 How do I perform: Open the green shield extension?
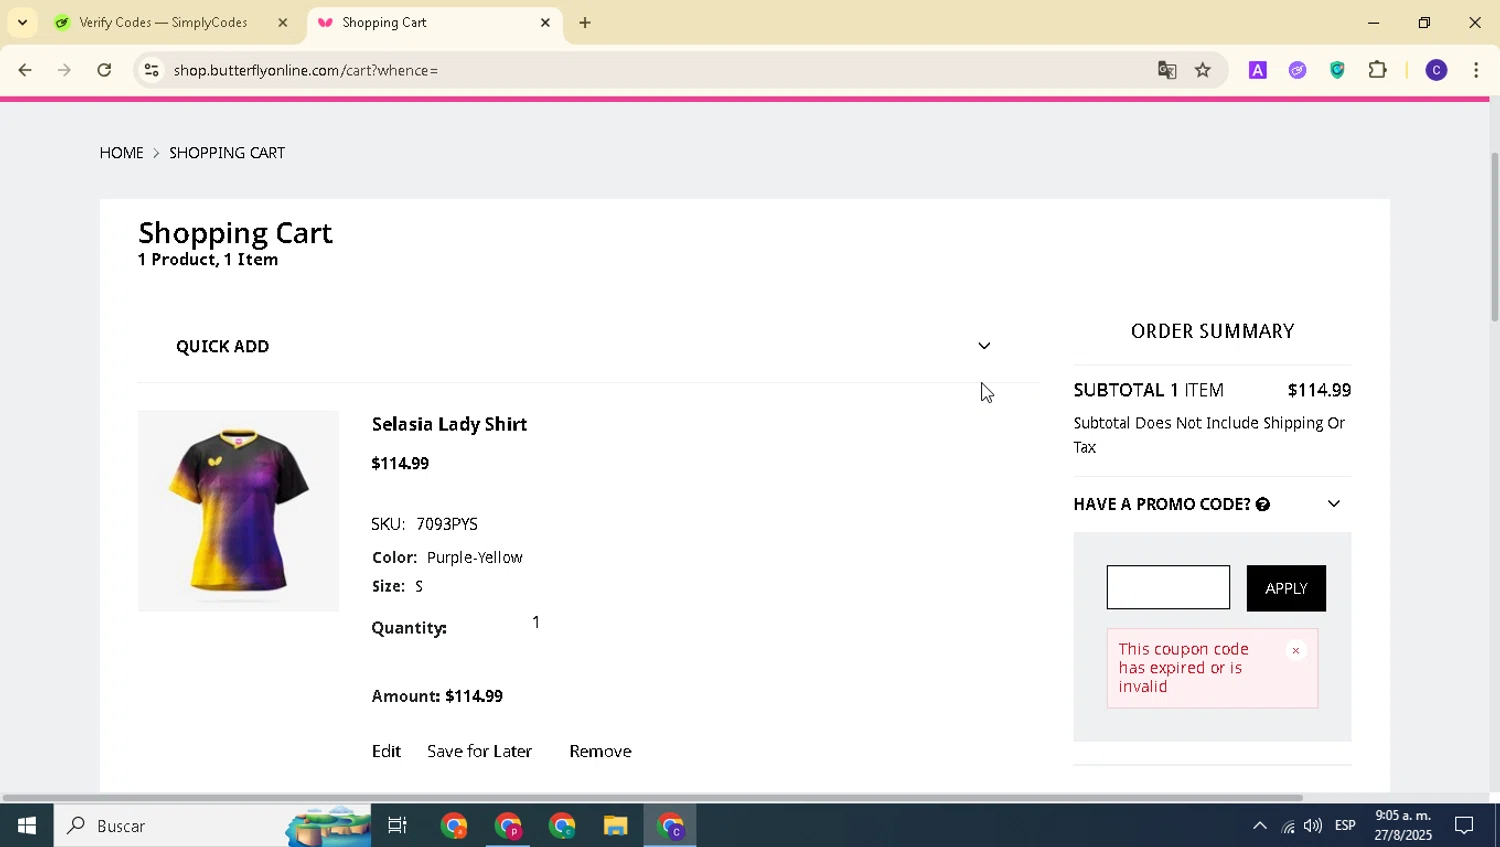coord(1338,70)
